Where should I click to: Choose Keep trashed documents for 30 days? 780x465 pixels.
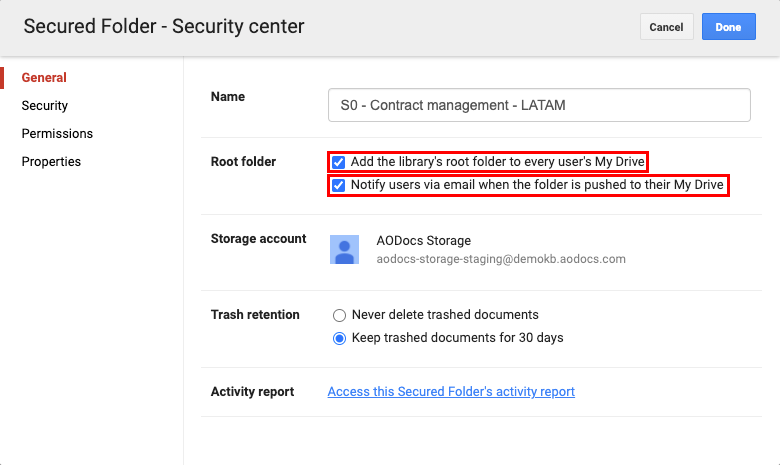[339, 338]
